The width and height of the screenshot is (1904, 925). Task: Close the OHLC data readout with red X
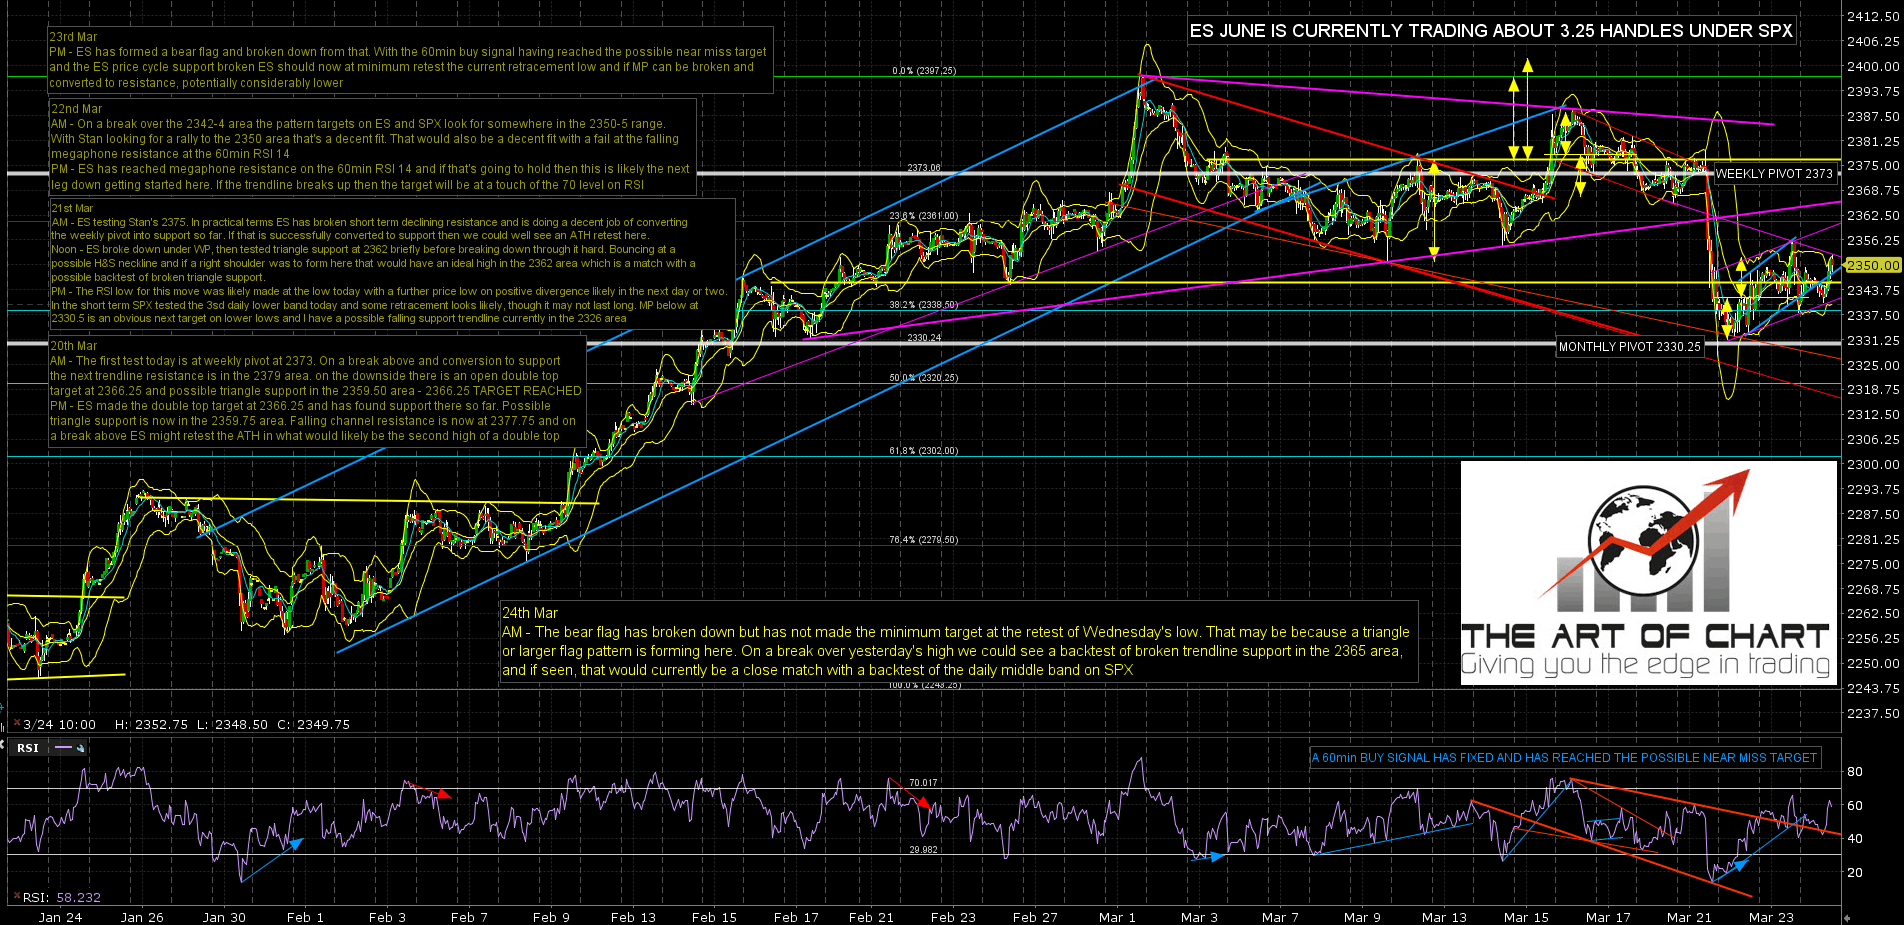coord(16,725)
